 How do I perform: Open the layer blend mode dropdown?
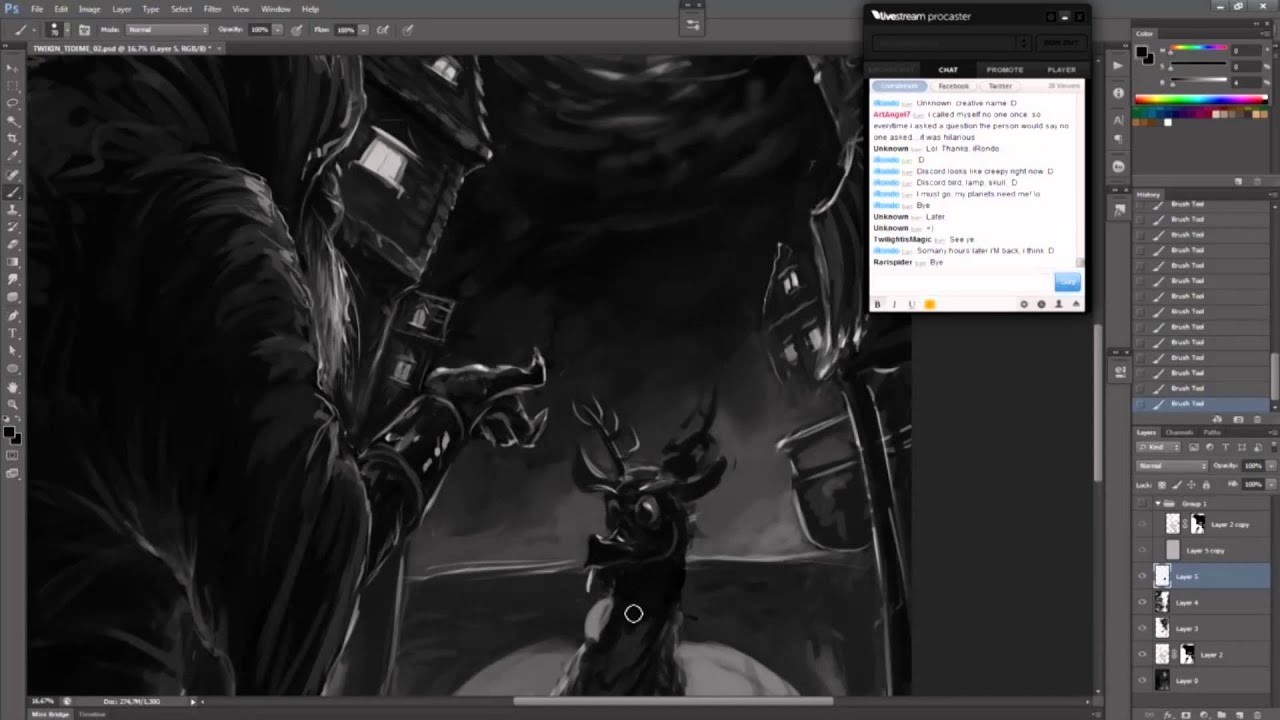pos(1172,466)
